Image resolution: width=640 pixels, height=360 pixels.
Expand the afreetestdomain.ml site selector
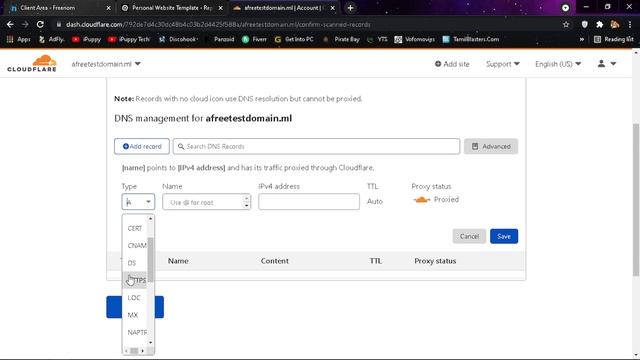pos(106,64)
